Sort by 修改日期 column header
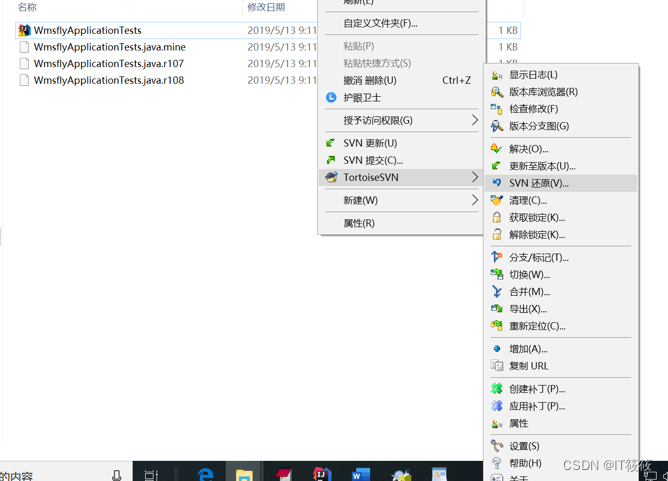668x481 pixels. [x=266, y=7]
